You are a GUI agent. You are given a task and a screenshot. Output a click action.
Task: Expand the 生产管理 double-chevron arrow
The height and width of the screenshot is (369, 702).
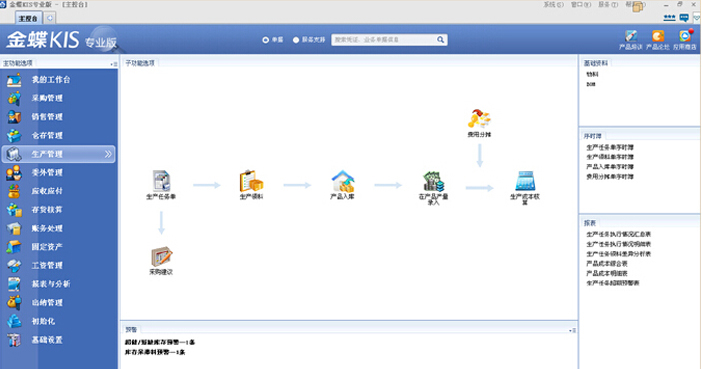click(x=108, y=154)
